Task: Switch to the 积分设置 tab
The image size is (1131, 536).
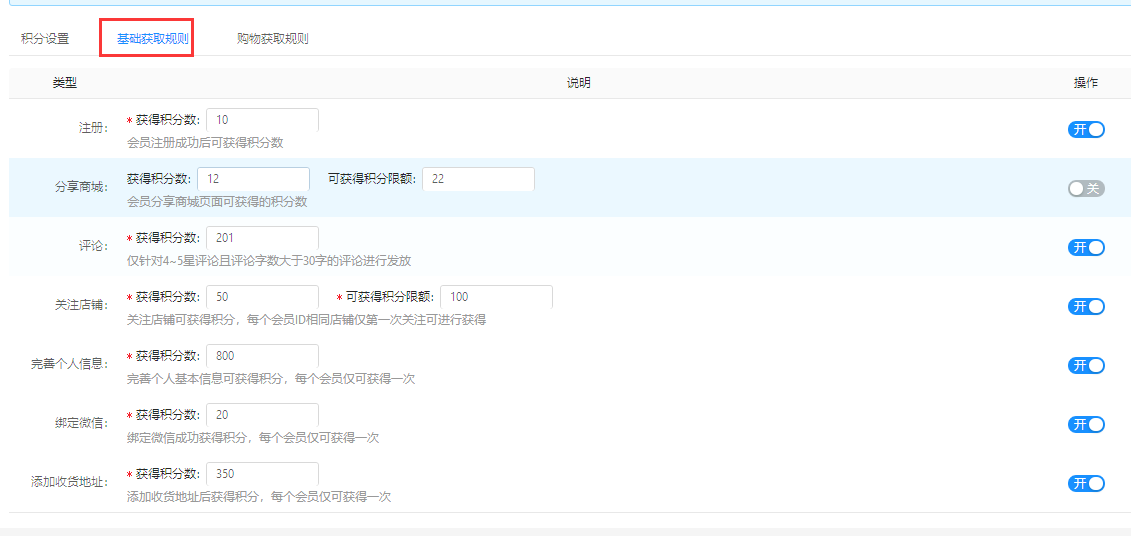Action: [x=45, y=39]
